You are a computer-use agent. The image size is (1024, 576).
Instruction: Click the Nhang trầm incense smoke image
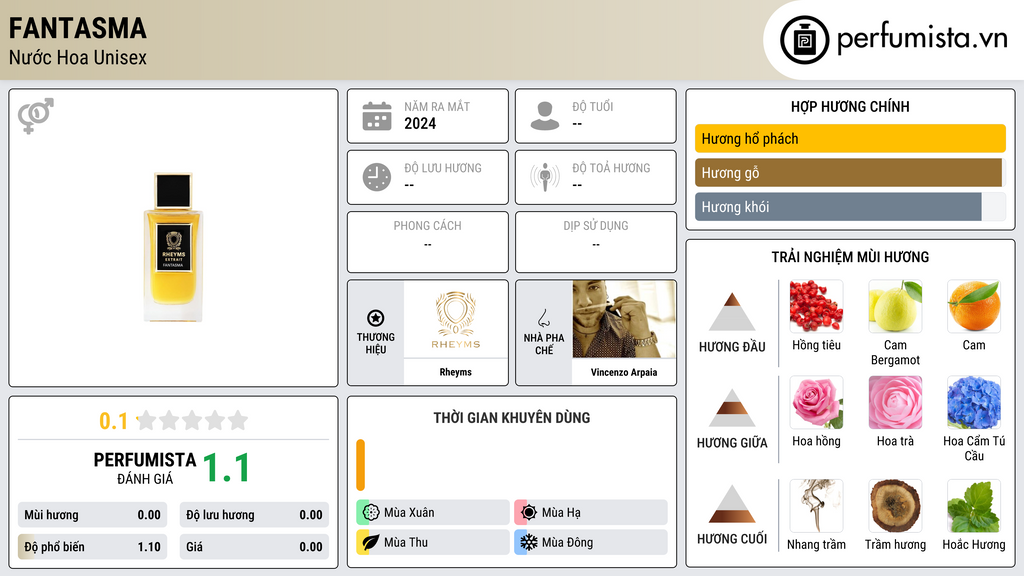(x=816, y=505)
